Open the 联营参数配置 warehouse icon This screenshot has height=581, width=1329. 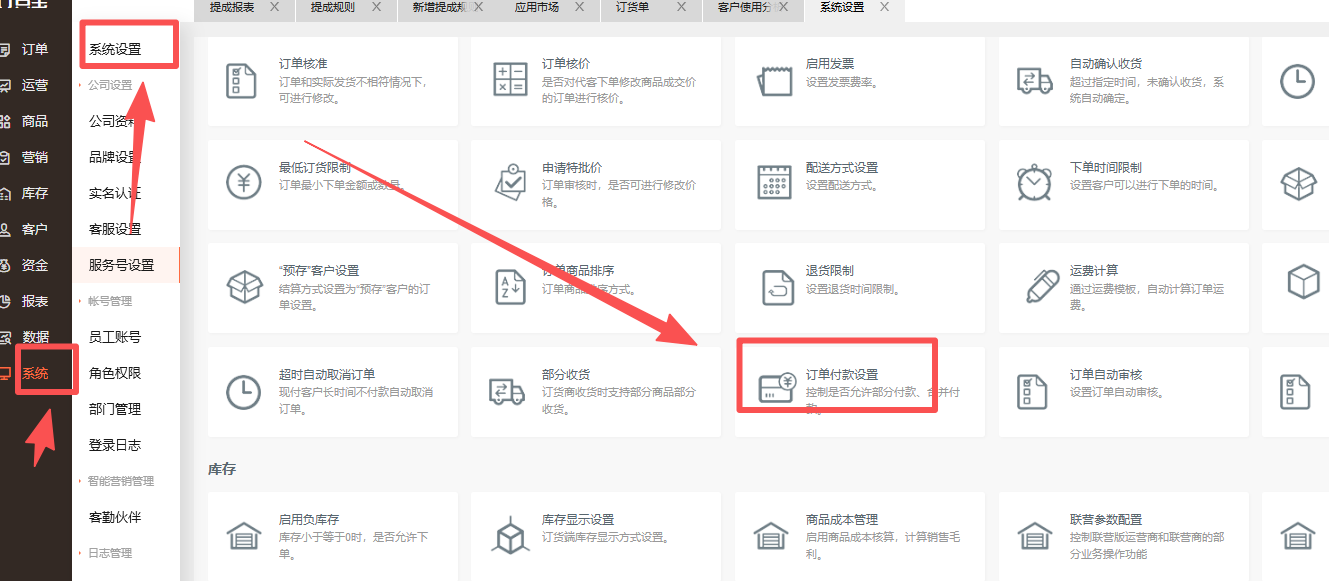click(1033, 537)
